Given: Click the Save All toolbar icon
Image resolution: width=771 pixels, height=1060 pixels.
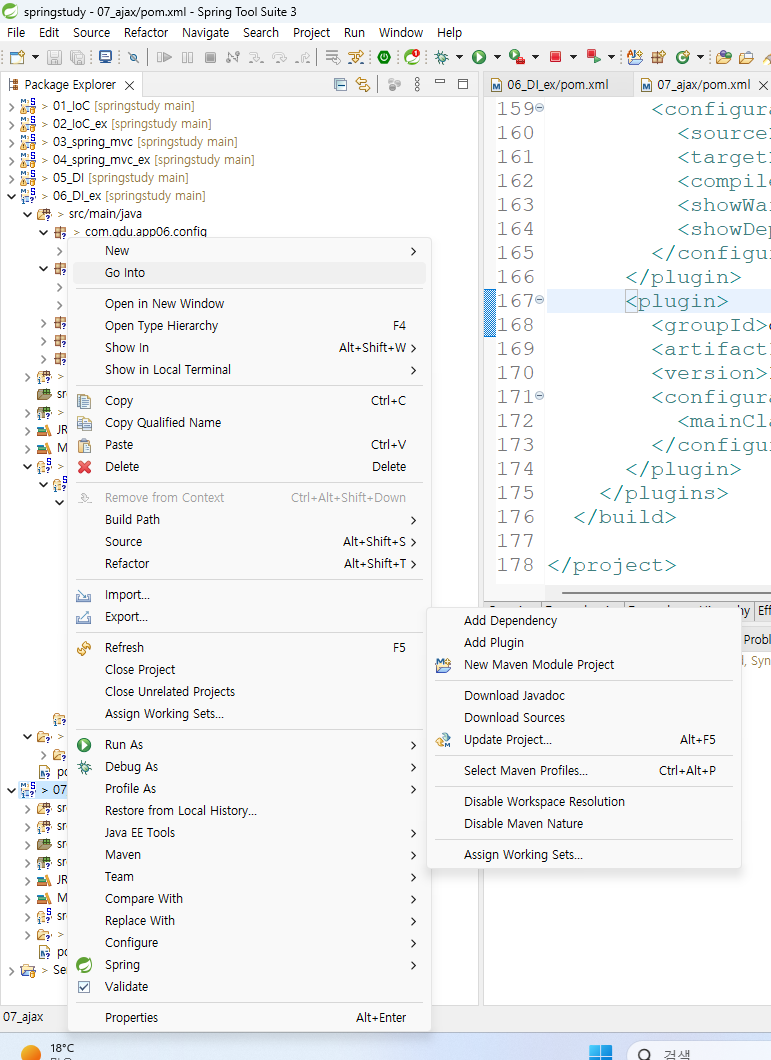Looking at the screenshot, I should pyautogui.click(x=77, y=57).
